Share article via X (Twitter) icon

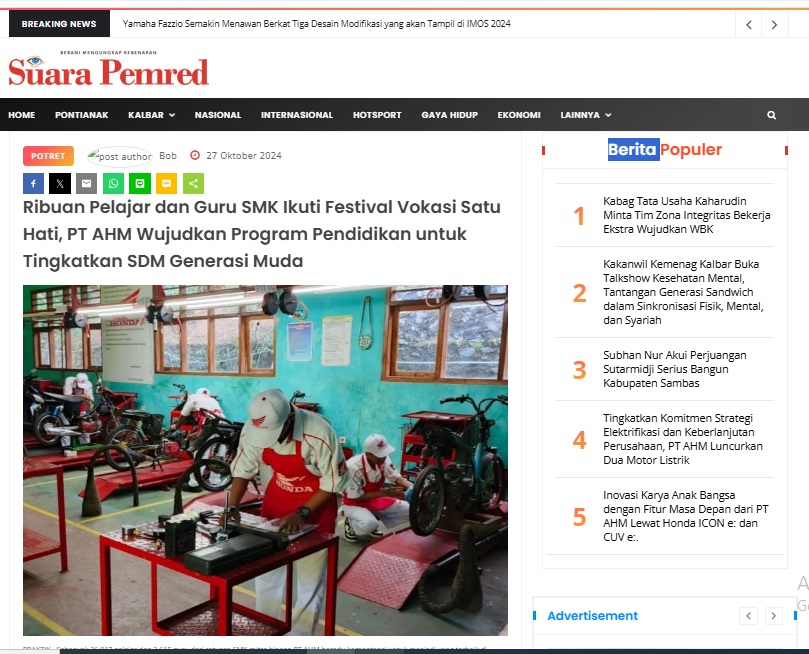(60, 184)
